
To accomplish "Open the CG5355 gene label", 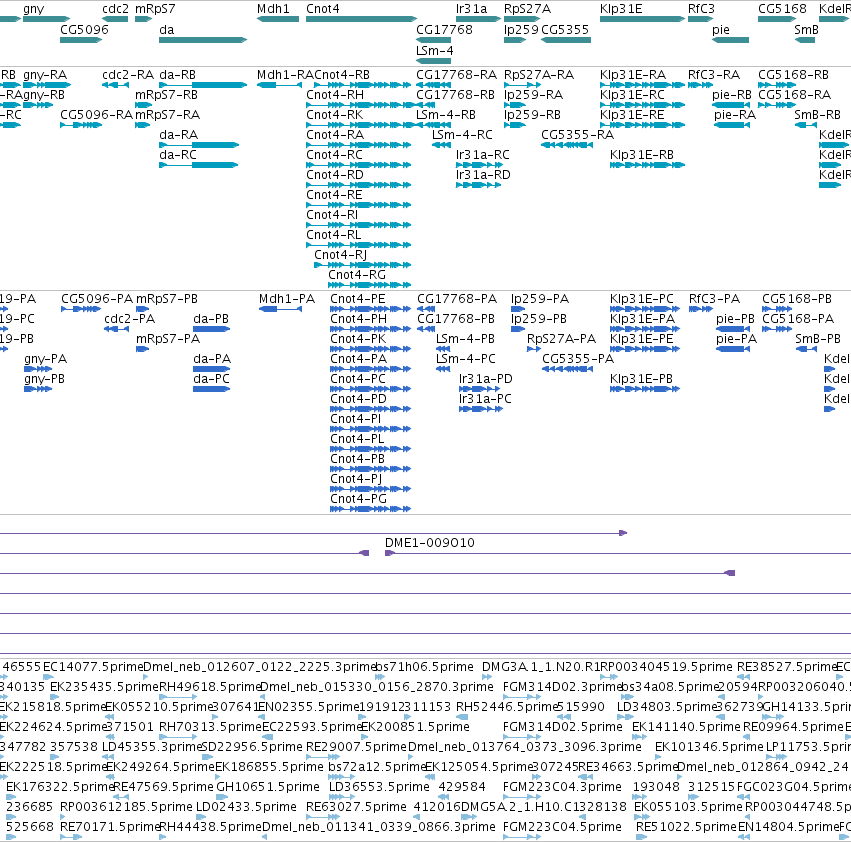I will coord(564,29).
